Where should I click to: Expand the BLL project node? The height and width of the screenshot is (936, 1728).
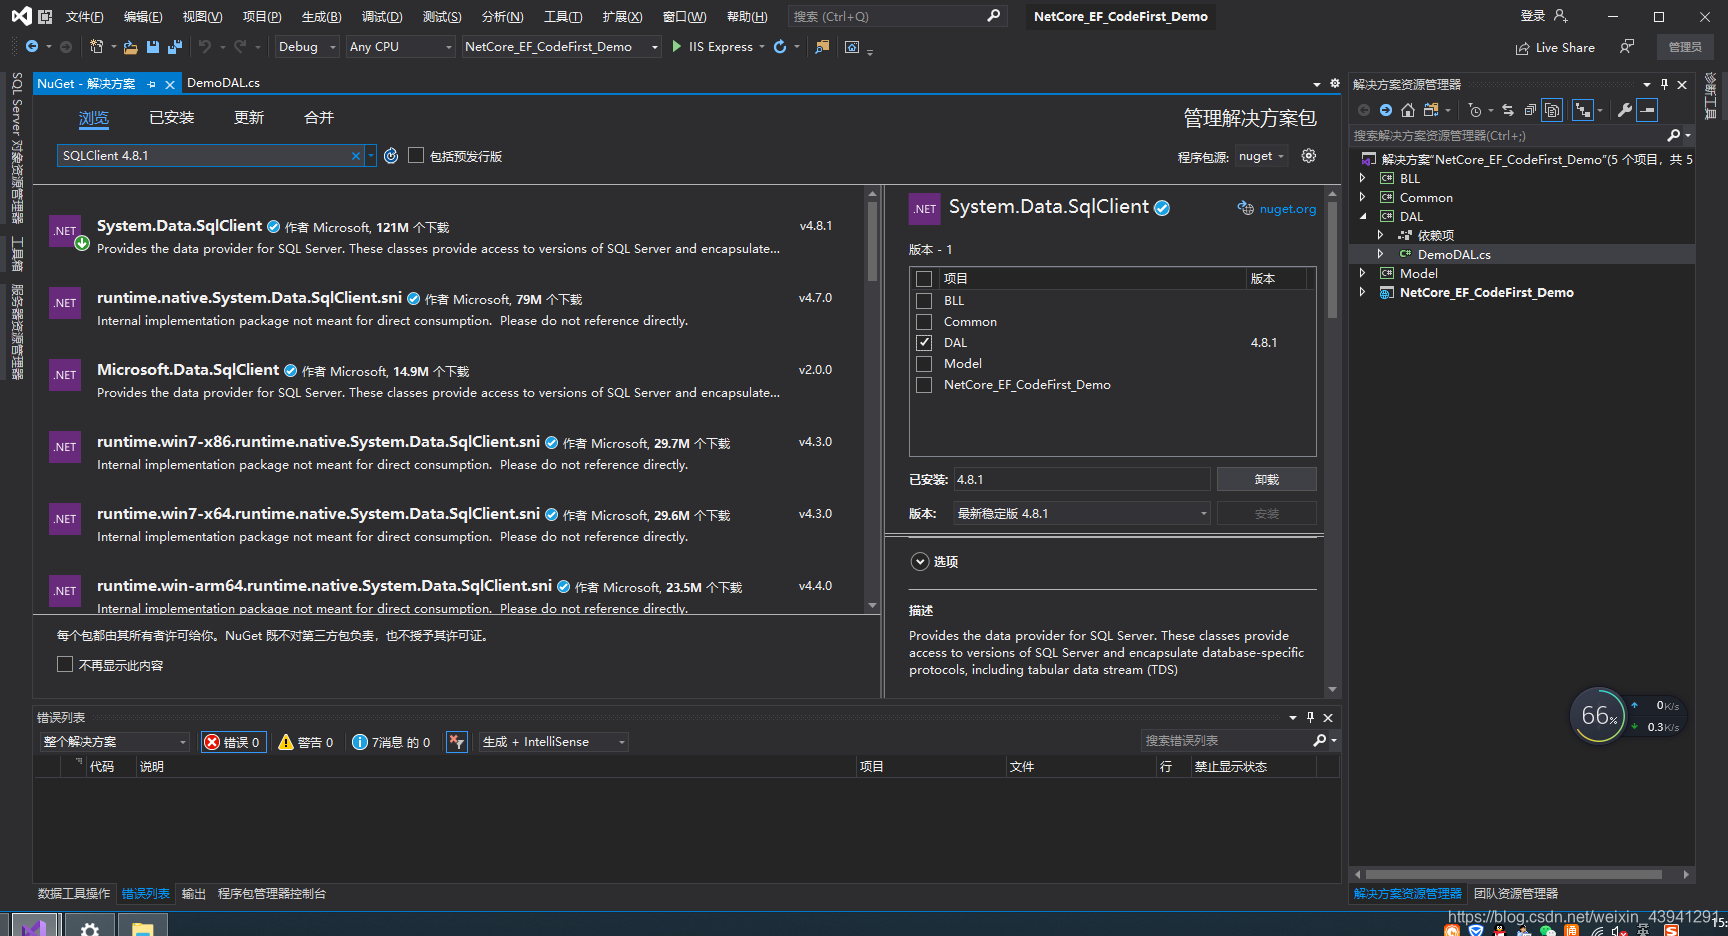coord(1362,178)
